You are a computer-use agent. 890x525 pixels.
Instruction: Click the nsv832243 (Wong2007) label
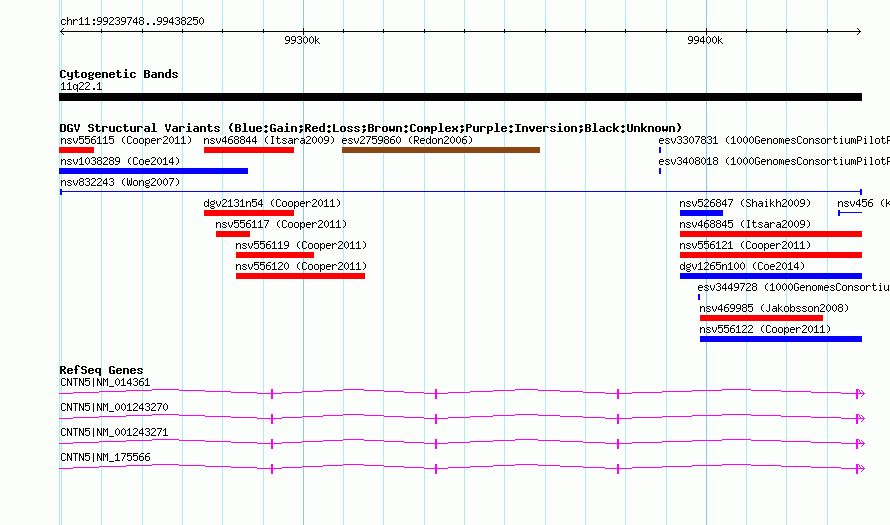click(120, 182)
